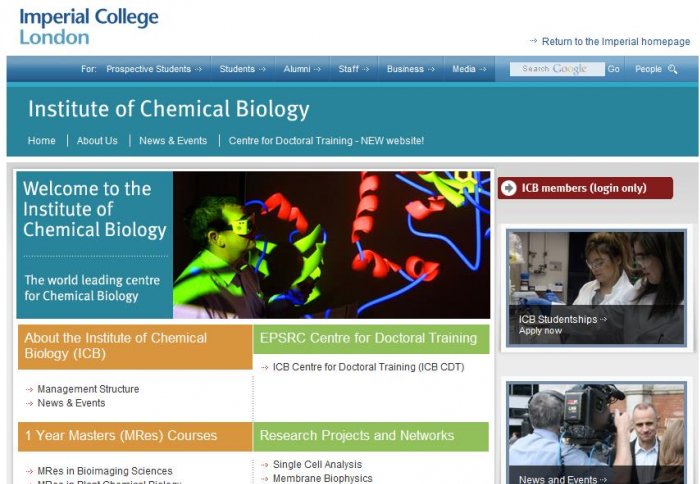This screenshot has width=700, height=484.
Task: Go to the Home tab
Action: 42,141
